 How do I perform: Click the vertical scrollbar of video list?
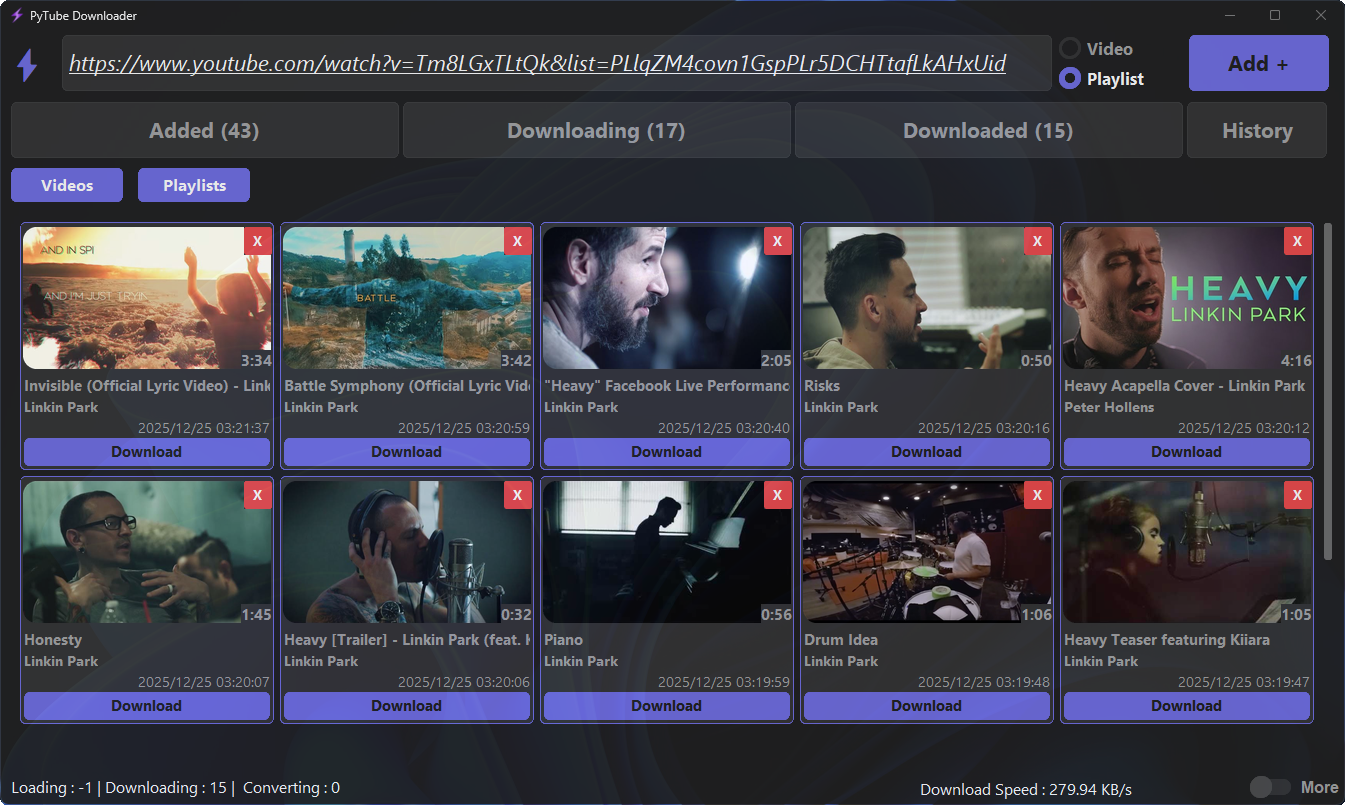tap(1328, 391)
